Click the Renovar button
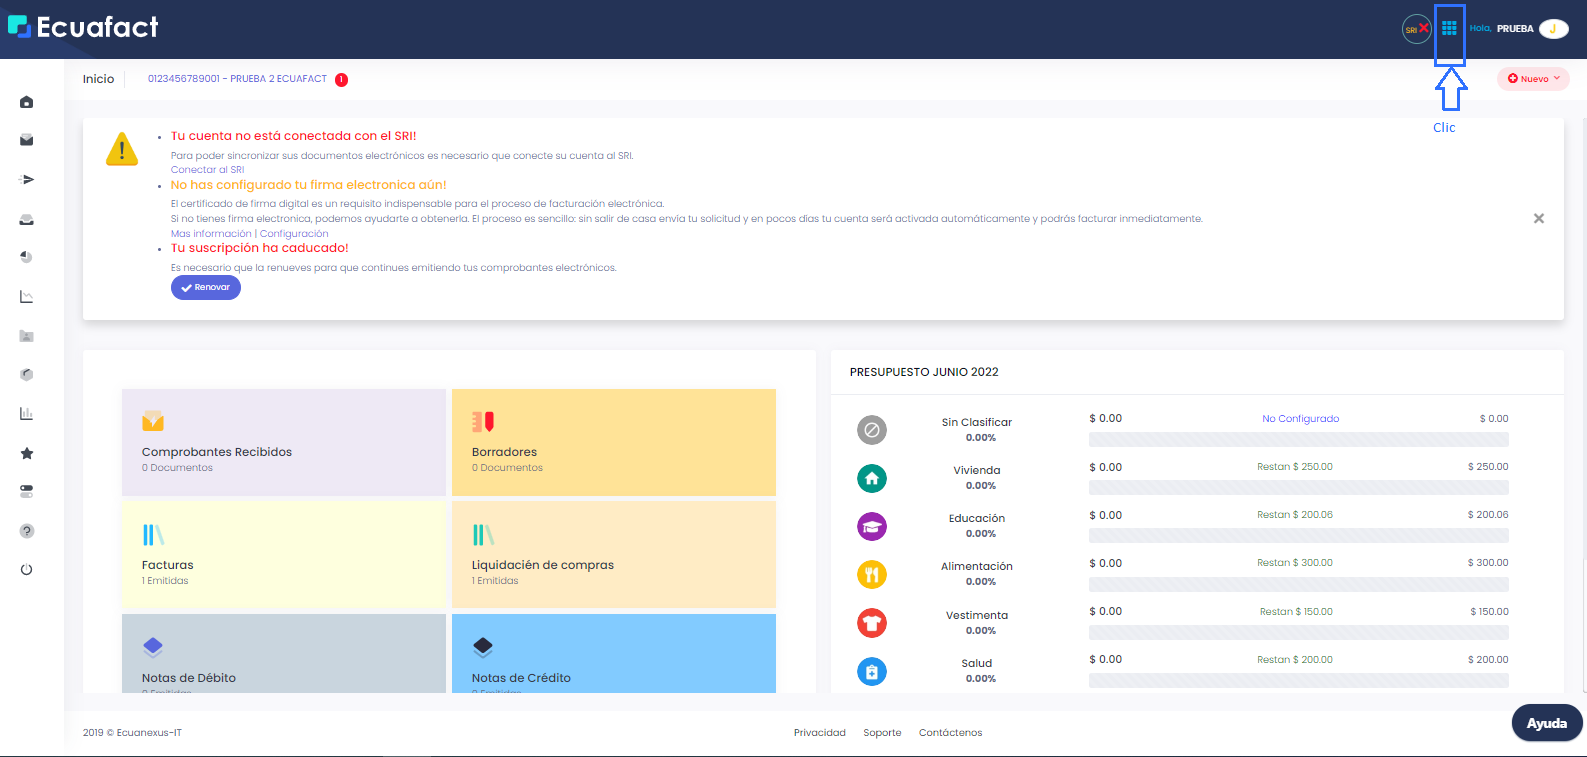Screen dimensions: 1587x757 pos(206,288)
